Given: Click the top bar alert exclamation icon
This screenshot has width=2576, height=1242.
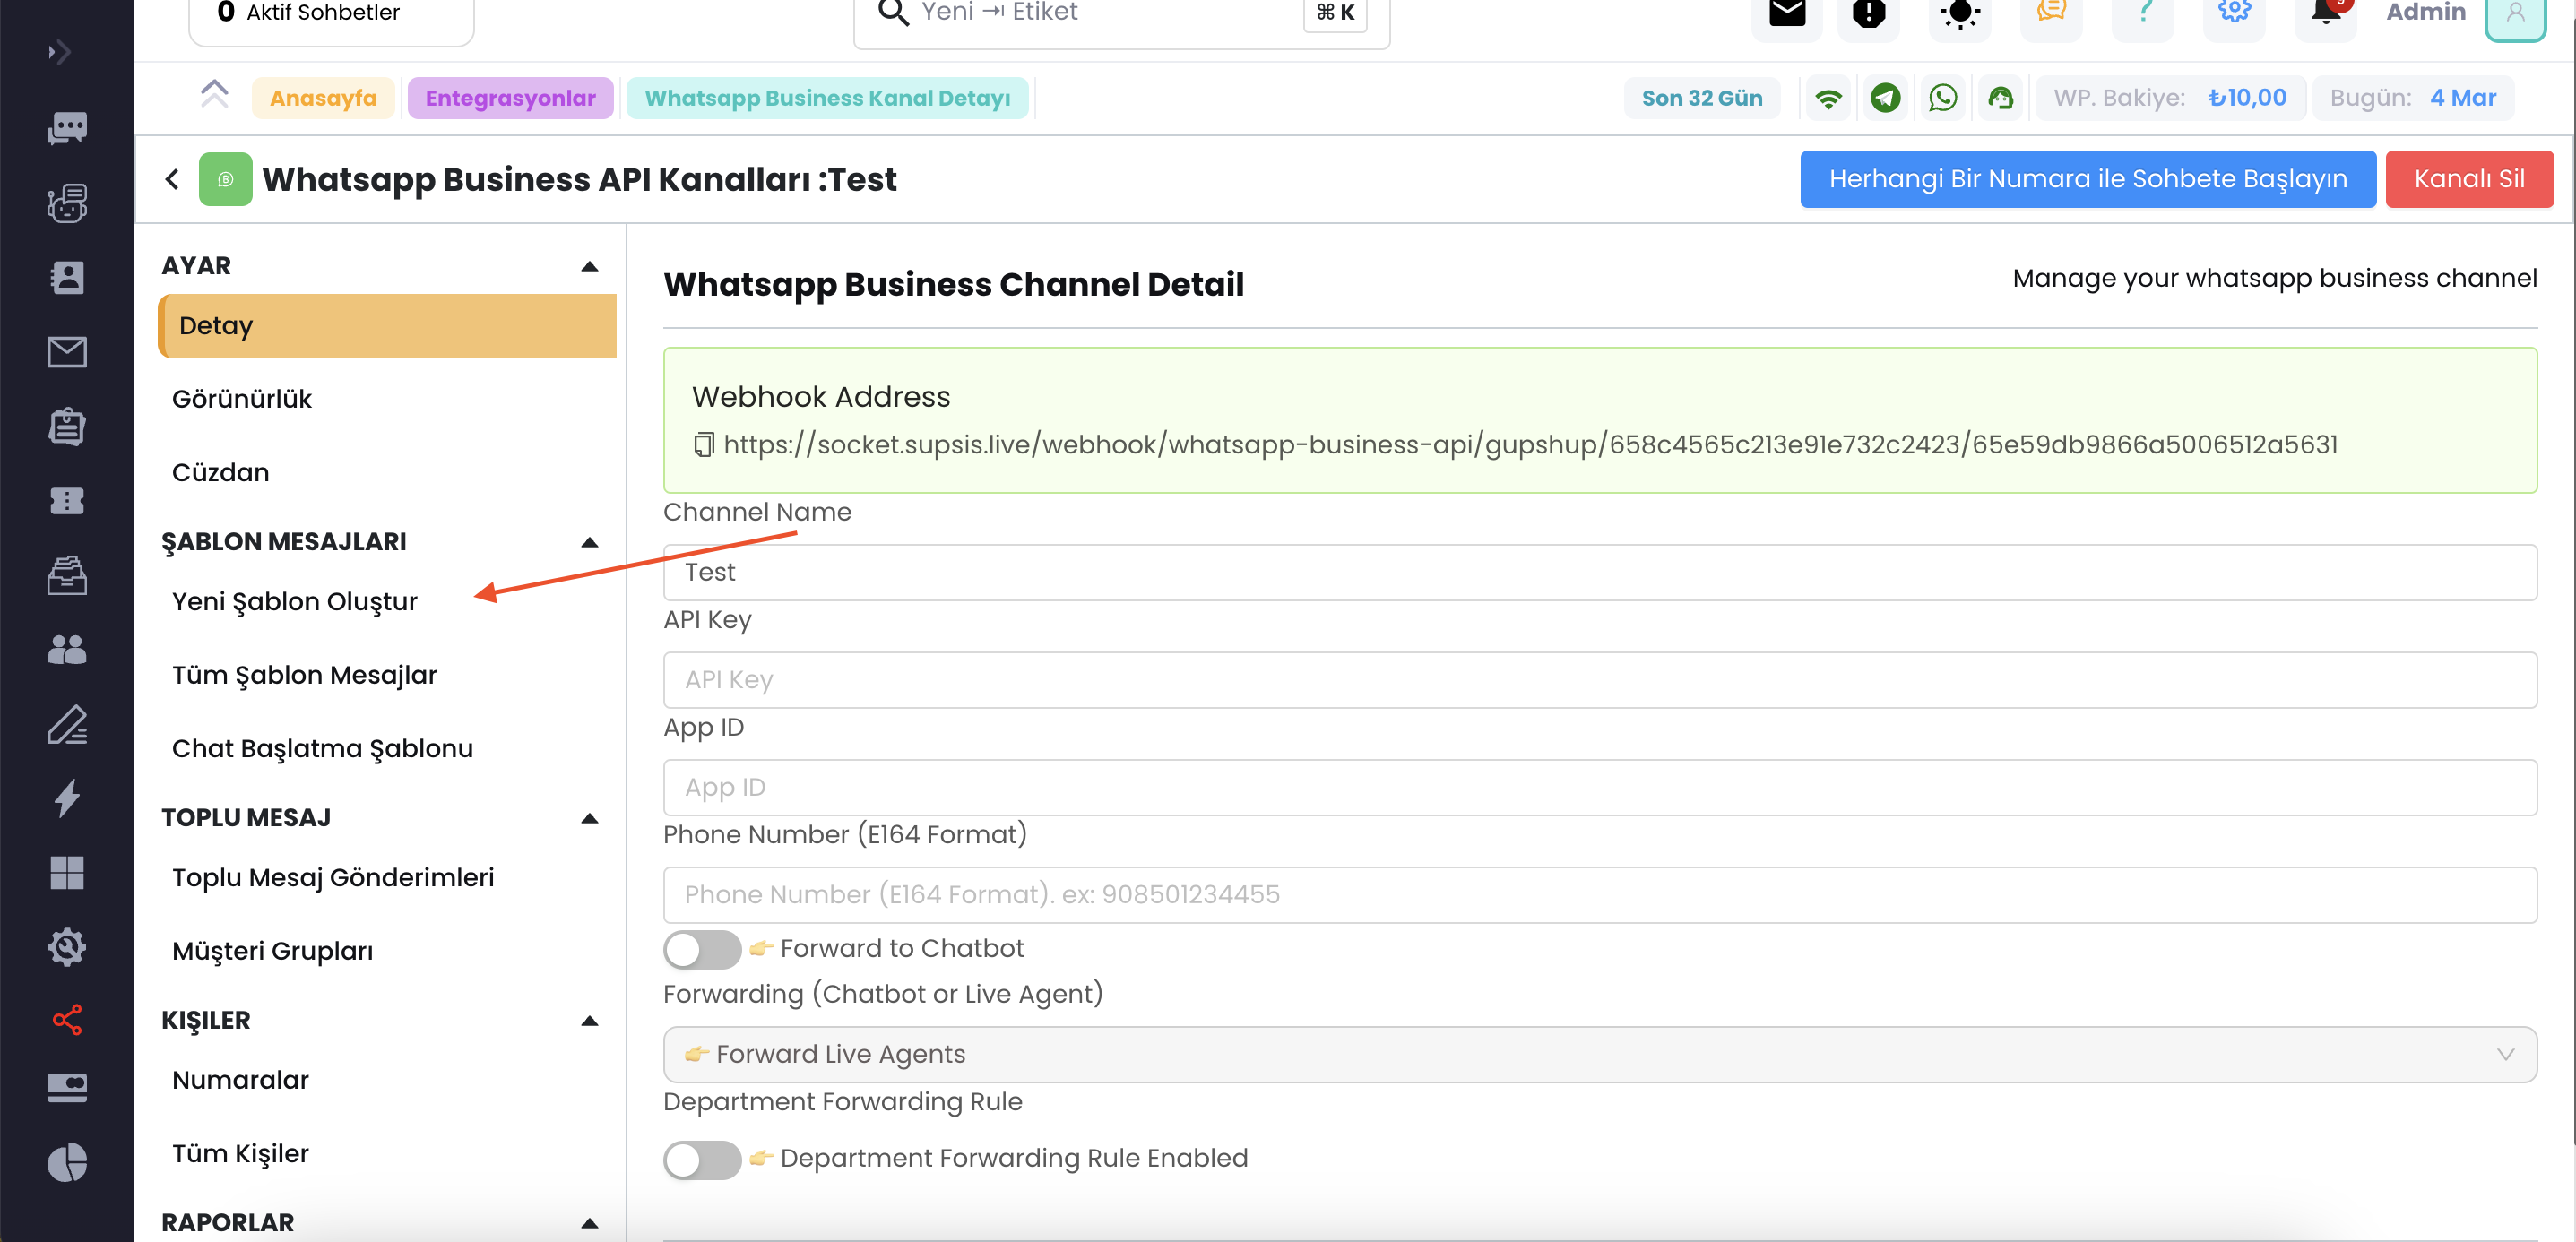Looking at the screenshot, I should coord(1868,14).
